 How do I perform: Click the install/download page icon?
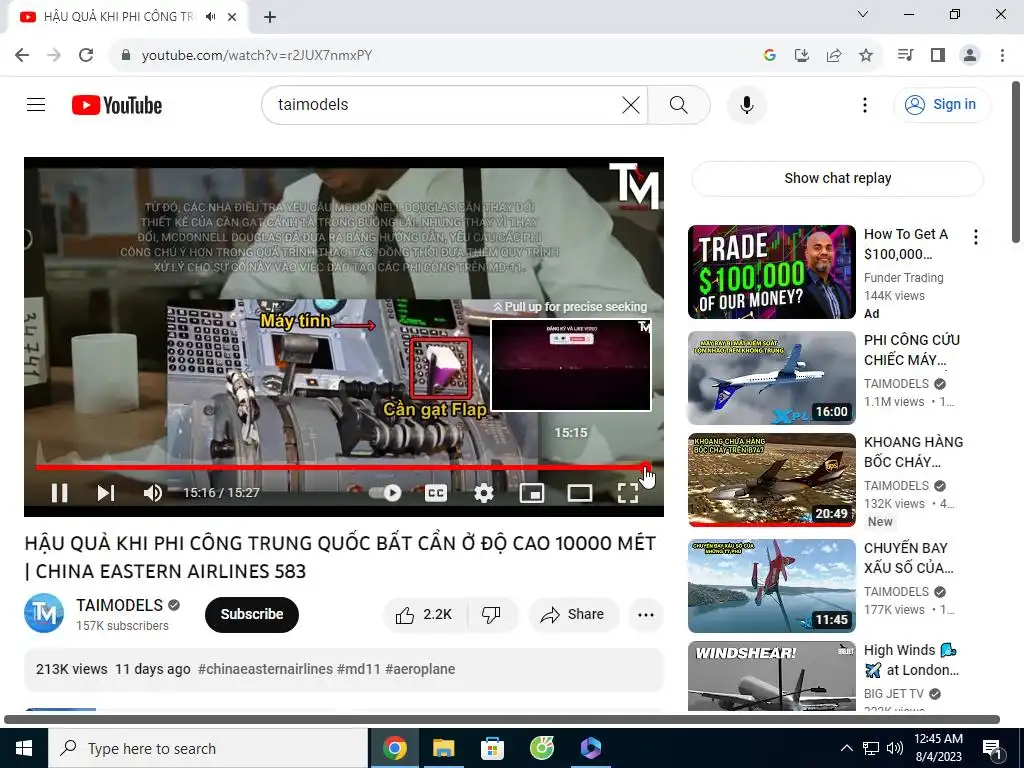pyautogui.click(x=802, y=55)
